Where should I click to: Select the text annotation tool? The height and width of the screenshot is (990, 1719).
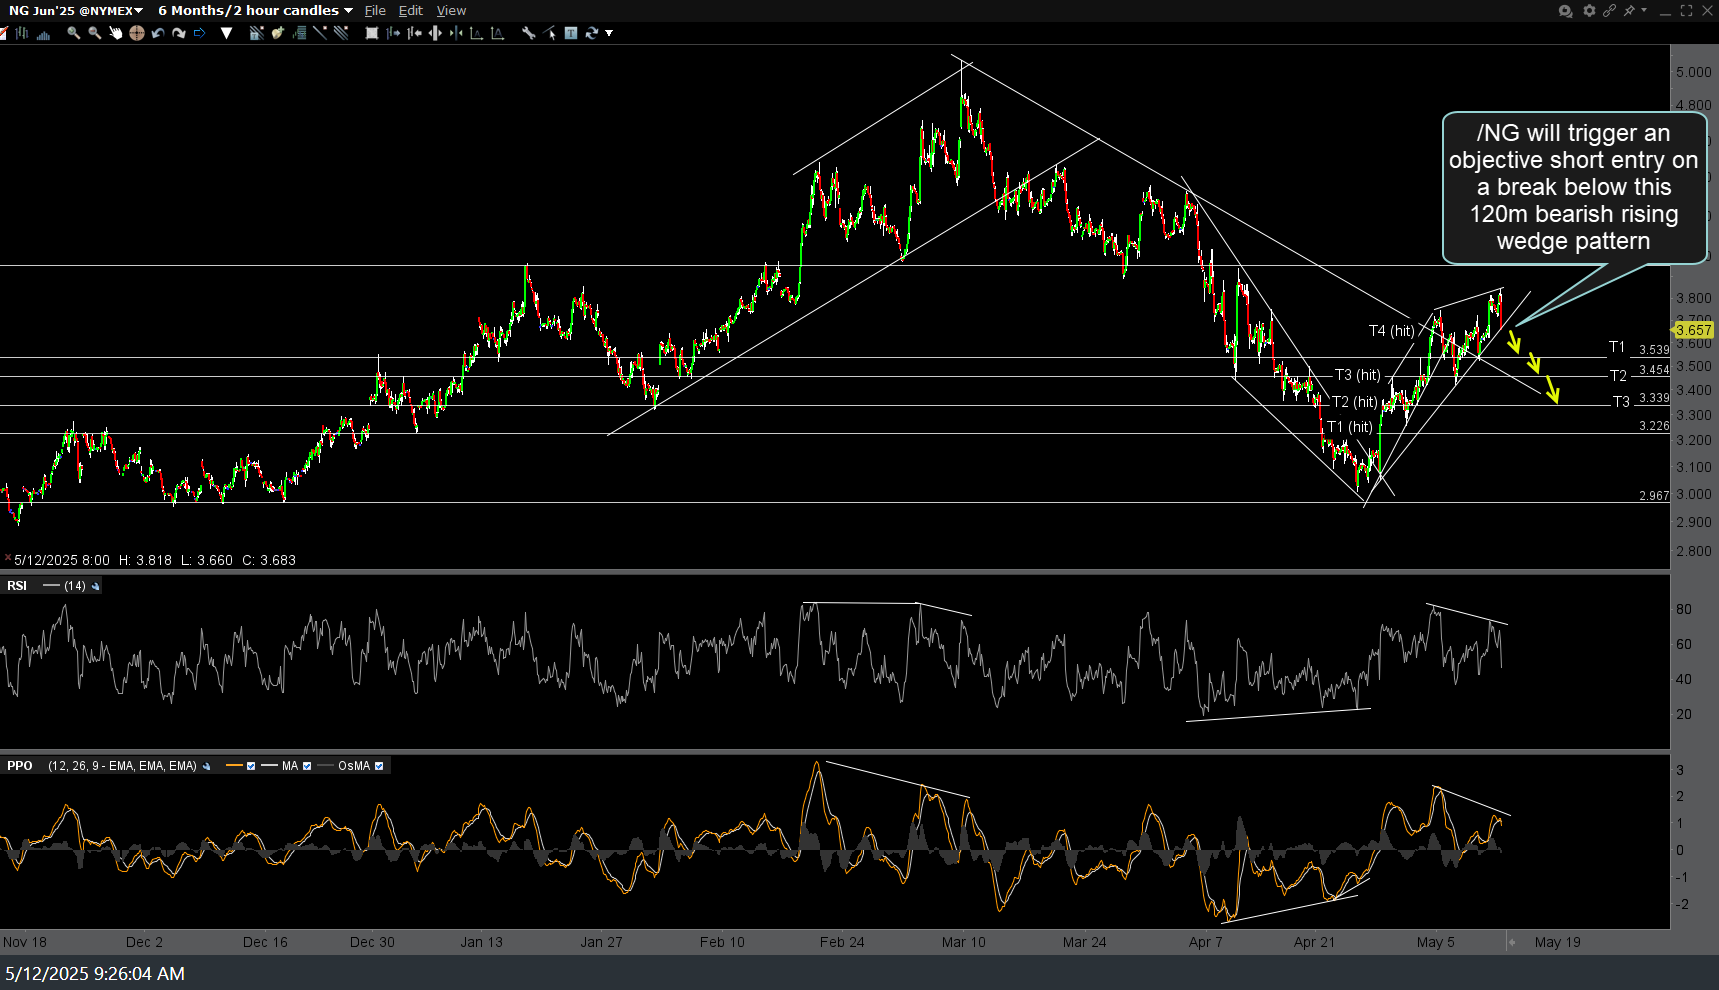pos(571,33)
